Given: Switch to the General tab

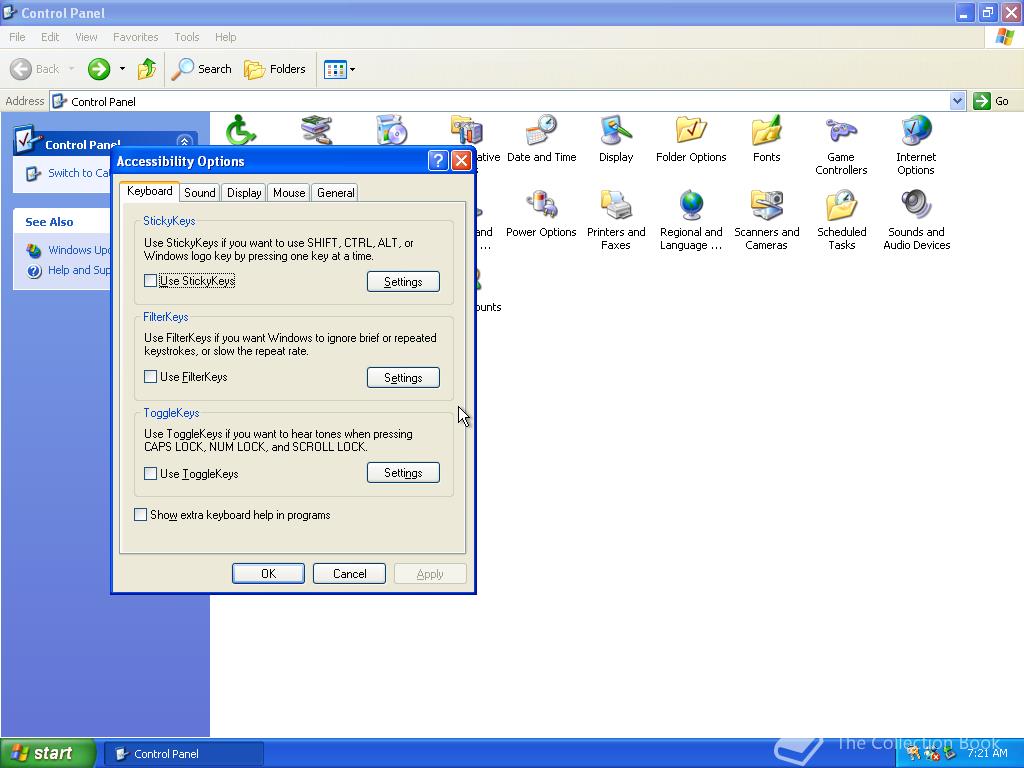Looking at the screenshot, I should [336, 193].
